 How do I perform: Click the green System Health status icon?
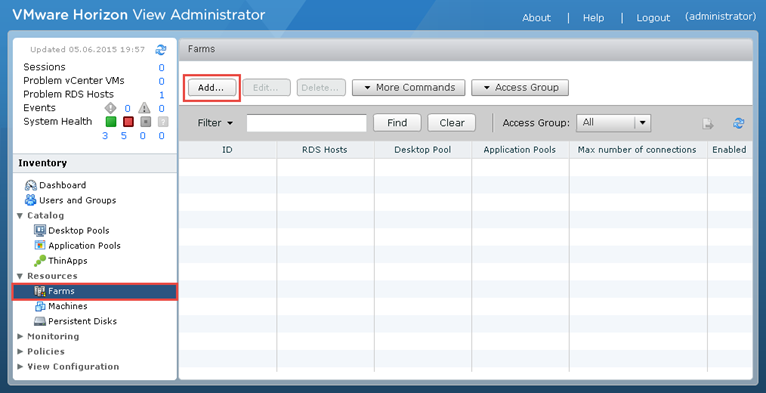(x=111, y=122)
